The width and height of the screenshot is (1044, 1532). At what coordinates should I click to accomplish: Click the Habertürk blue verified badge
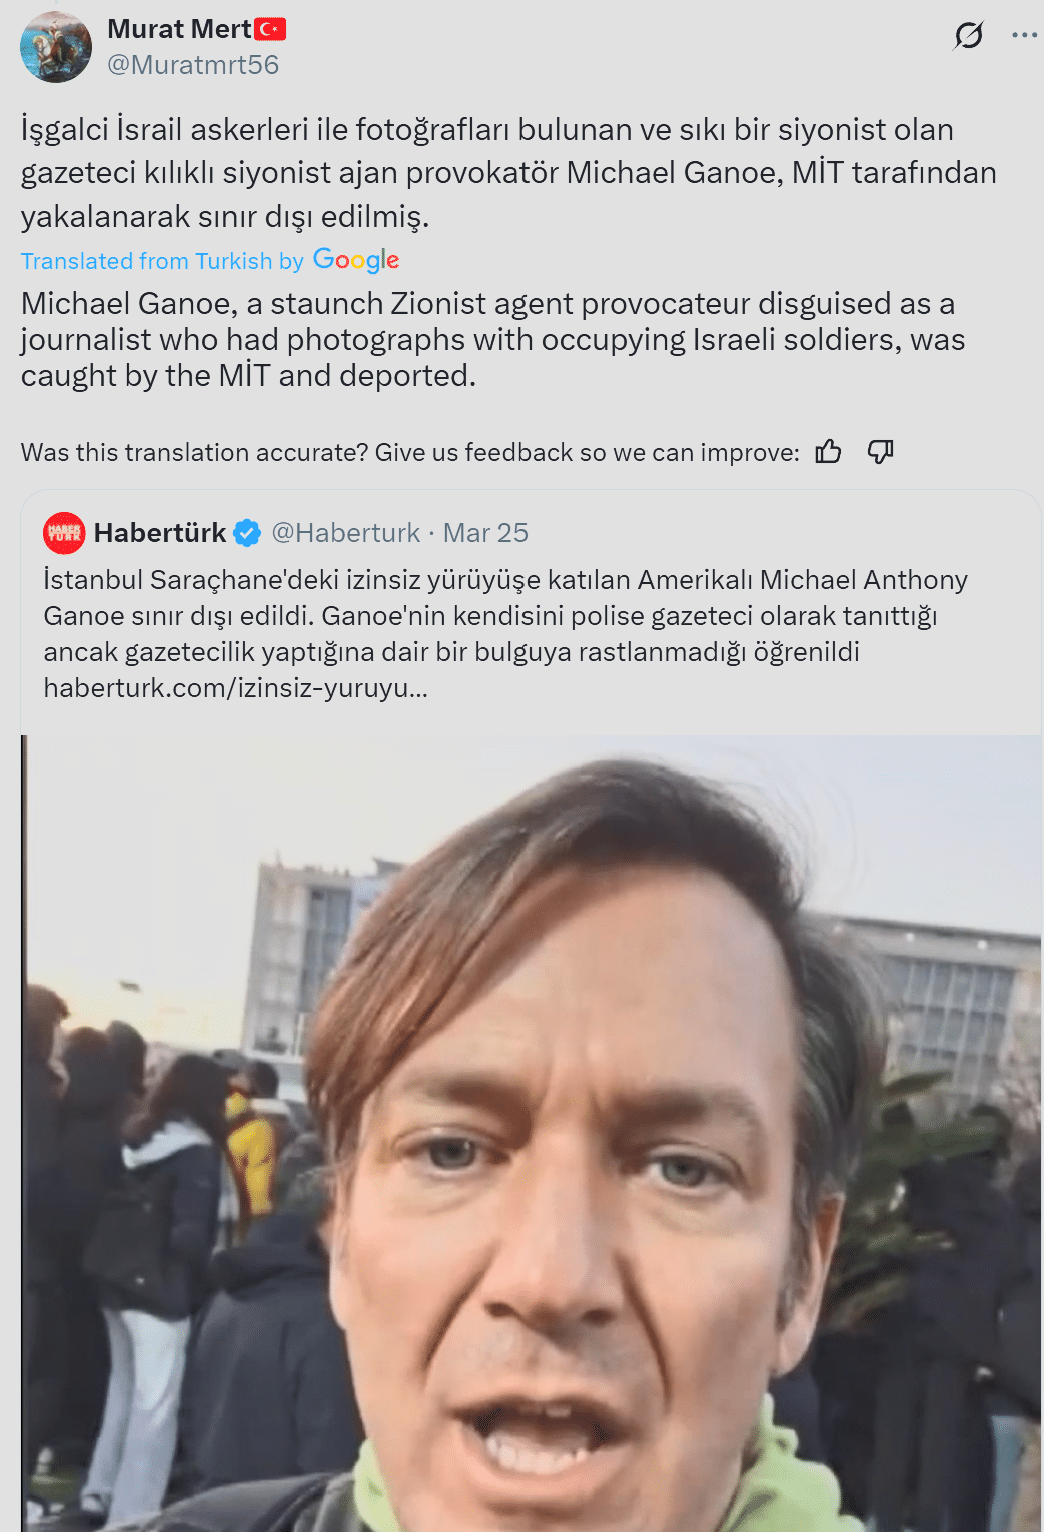pos(247,533)
